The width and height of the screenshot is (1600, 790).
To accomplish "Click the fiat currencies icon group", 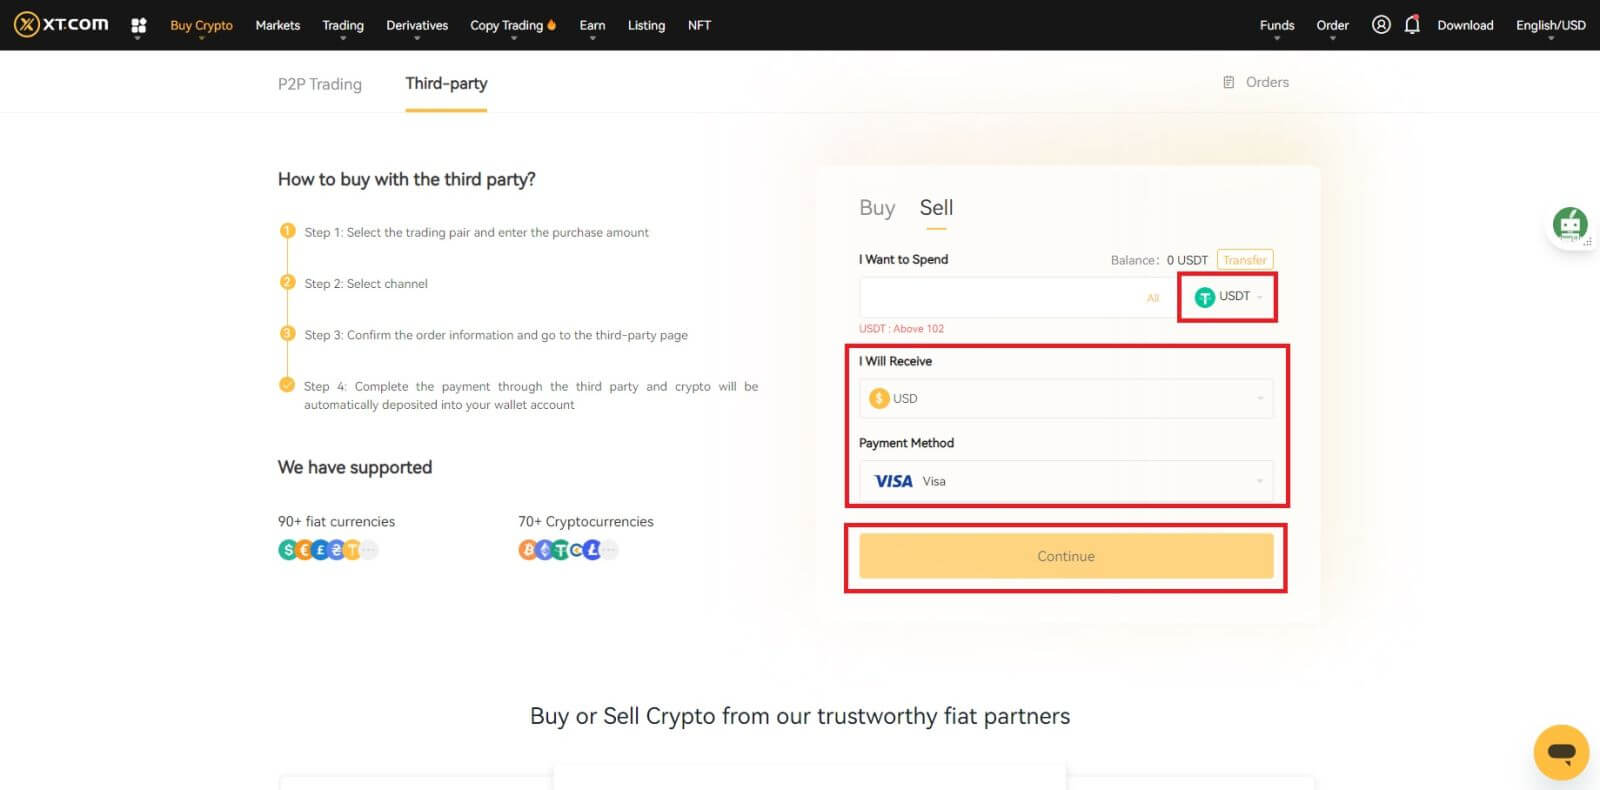I will coord(327,550).
